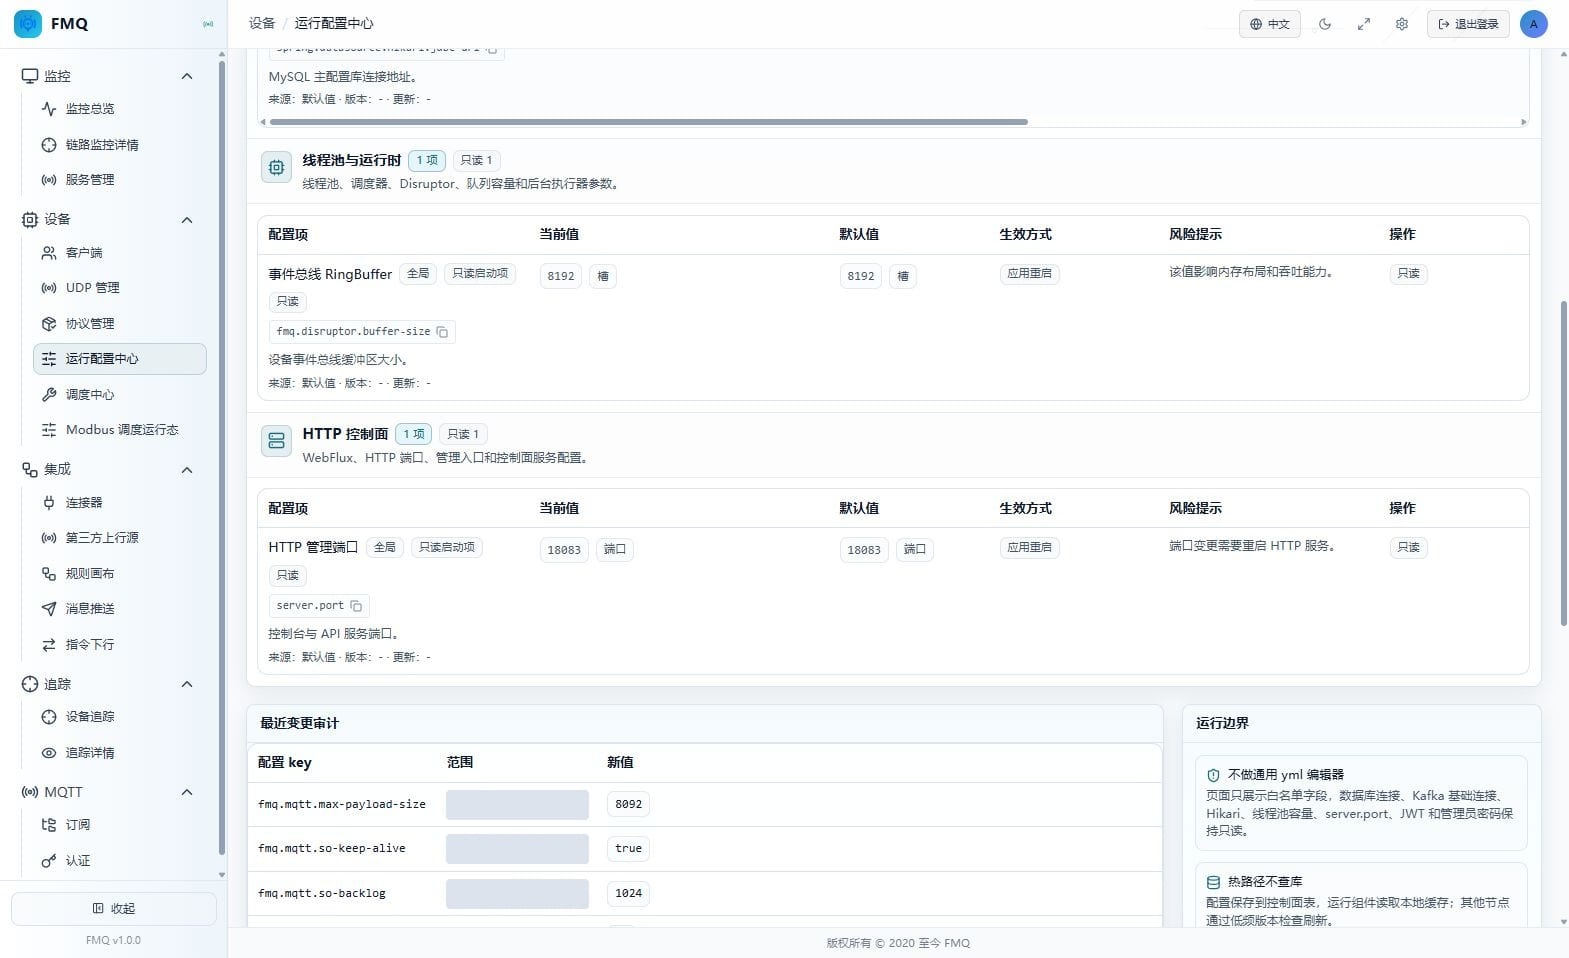The width and height of the screenshot is (1569, 958).
Task: Go to 连接器 page
Action: (x=120, y=503)
